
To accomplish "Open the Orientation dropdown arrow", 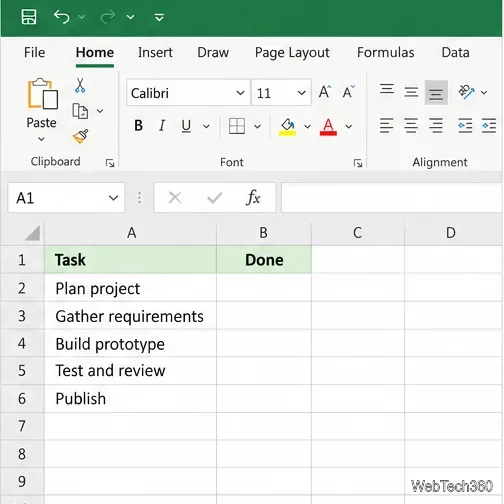I will pos(484,92).
